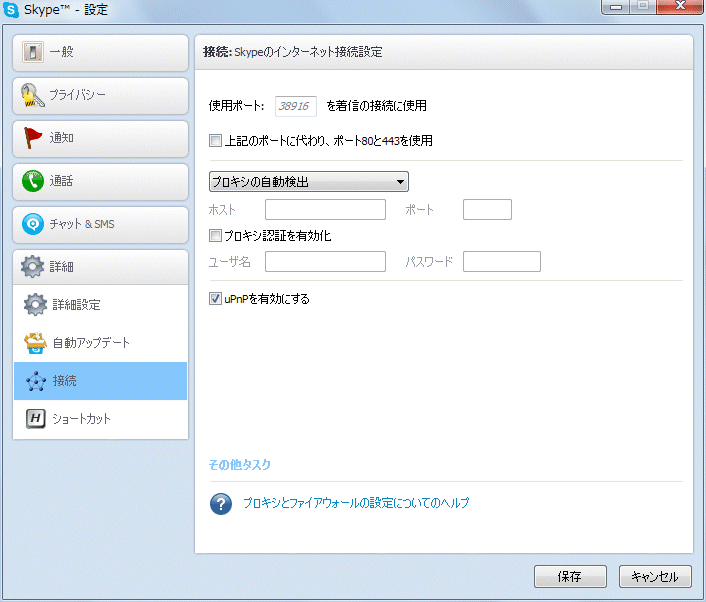The width and height of the screenshot is (706, 602).
Task: Click the キャンセル button
Action: pos(655,576)
